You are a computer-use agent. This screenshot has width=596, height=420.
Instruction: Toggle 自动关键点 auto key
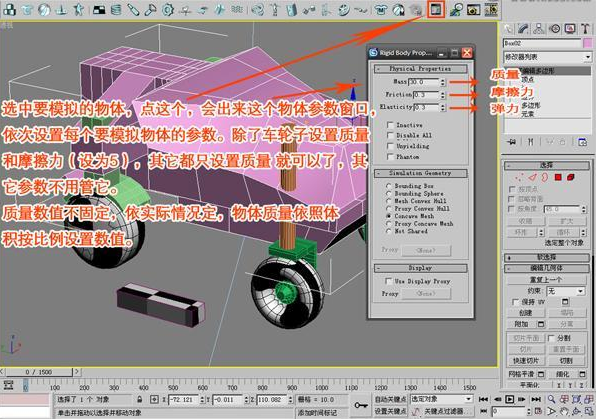[x=390, y=399]
